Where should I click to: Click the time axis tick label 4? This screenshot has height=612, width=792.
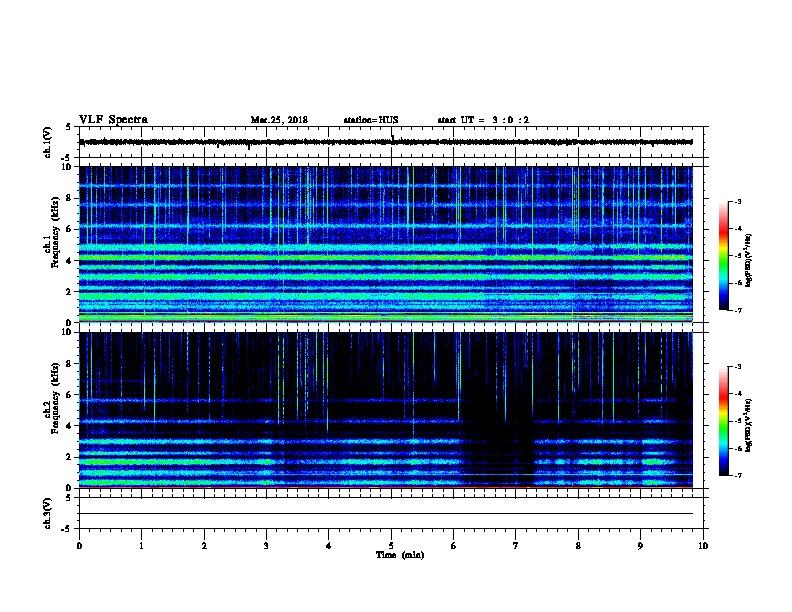[x=329, y=546]
